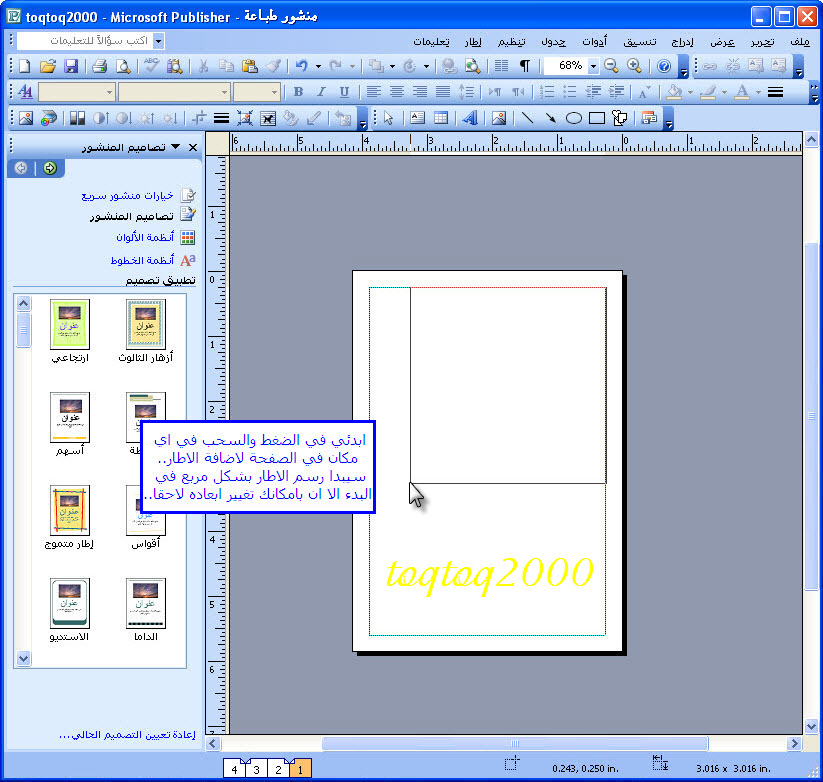
Task: Select the Oval shape tool
Action: coord(574,118)
